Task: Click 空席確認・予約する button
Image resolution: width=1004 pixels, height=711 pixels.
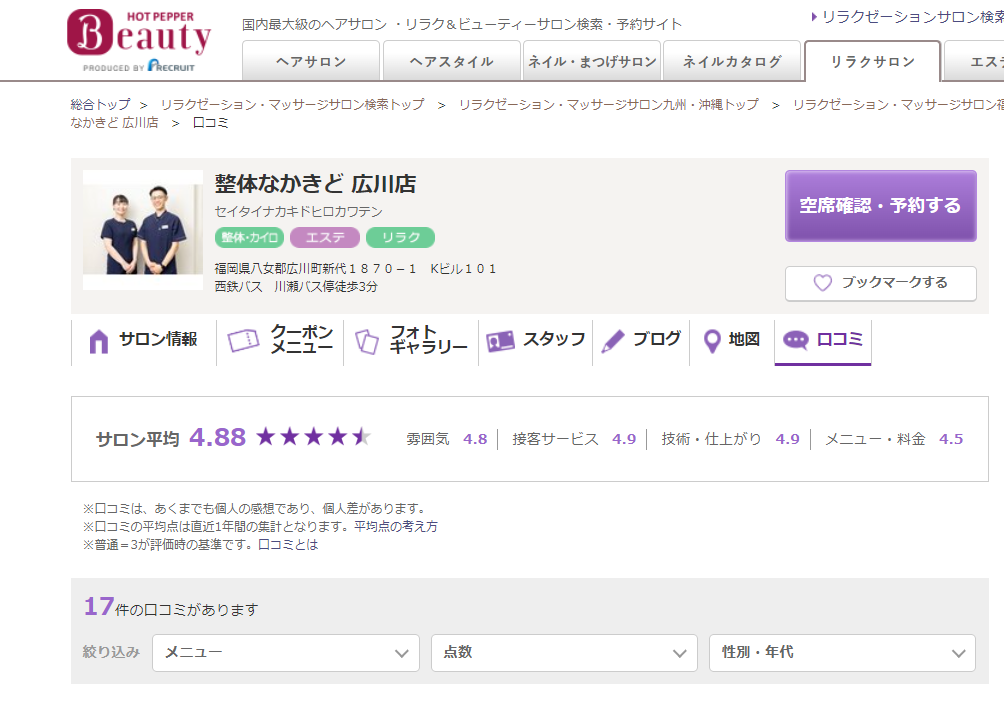Action: pos(880,206)
